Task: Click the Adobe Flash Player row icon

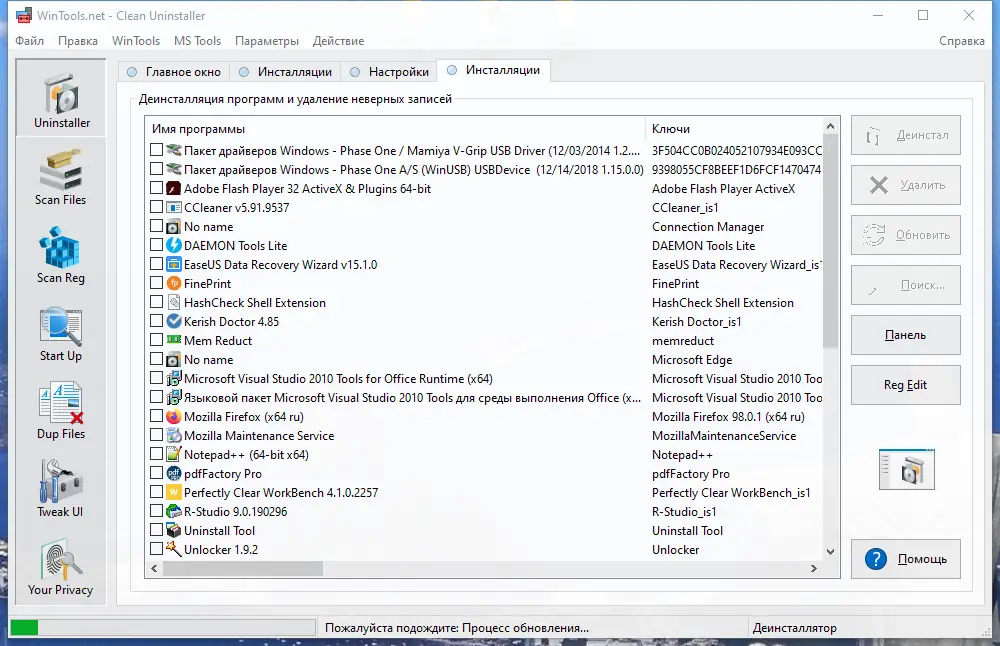Action: (173, 188)
